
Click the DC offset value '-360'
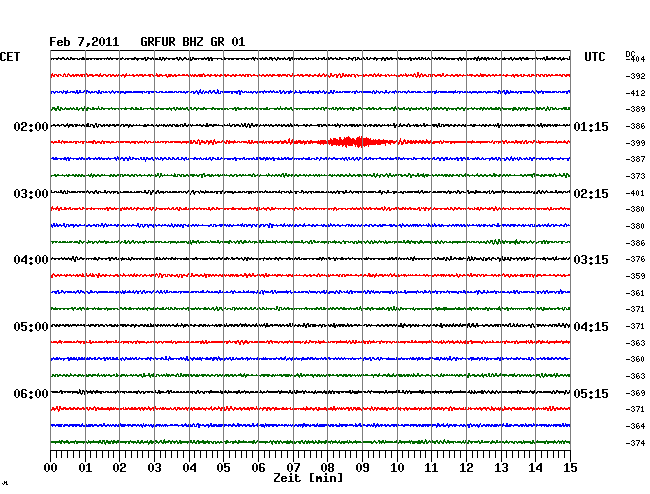coord(635,359)
